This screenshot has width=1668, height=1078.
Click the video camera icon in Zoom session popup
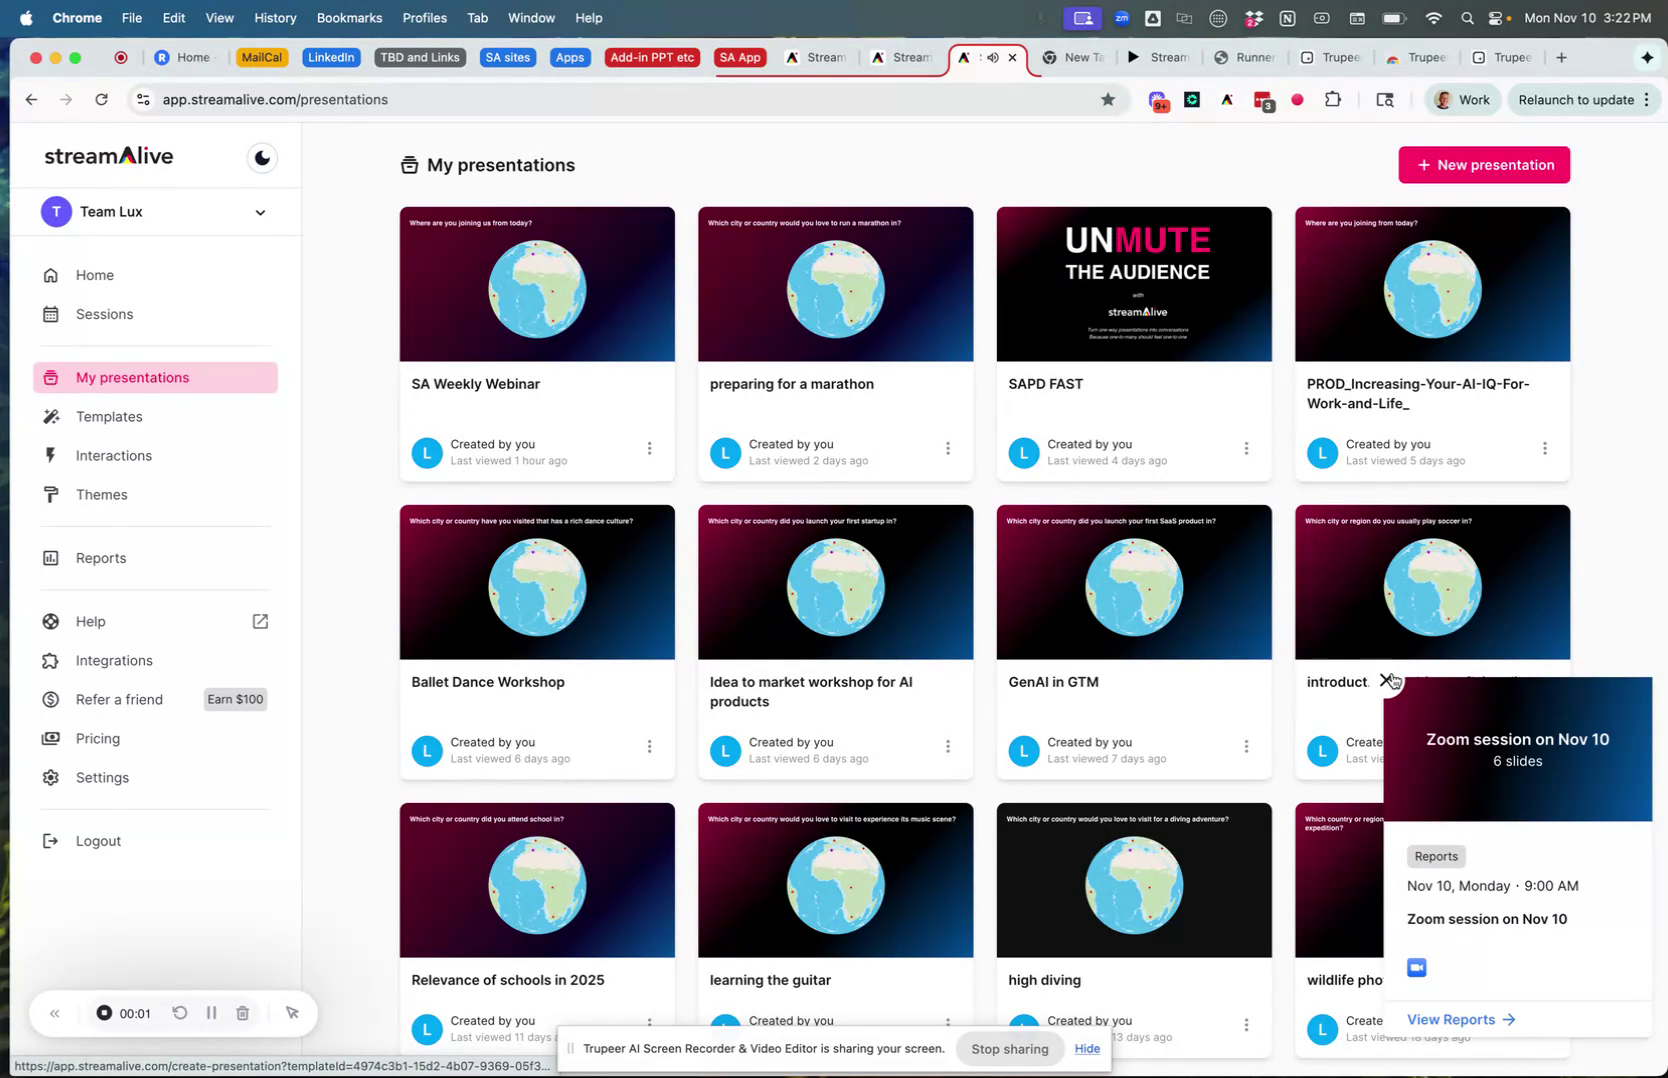(1416, 967)
